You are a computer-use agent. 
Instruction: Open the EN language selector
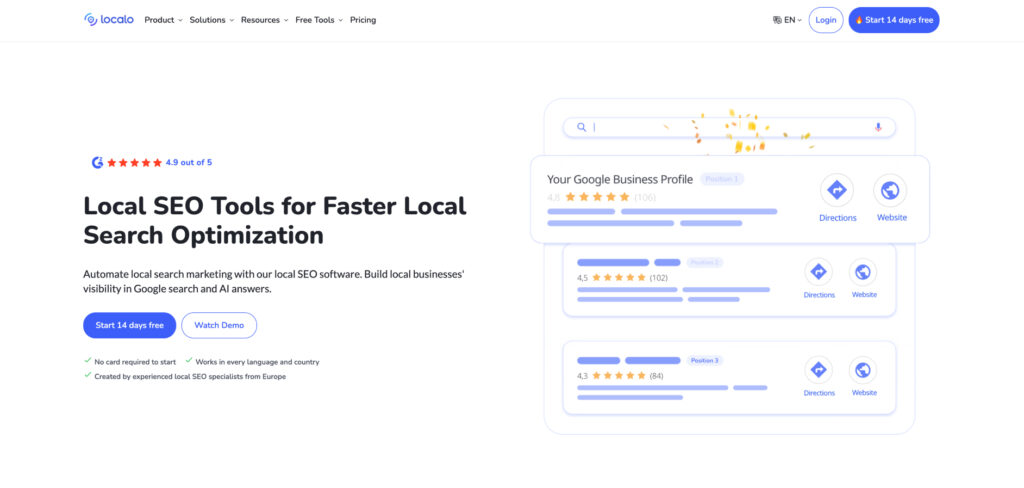click(788, 20)
